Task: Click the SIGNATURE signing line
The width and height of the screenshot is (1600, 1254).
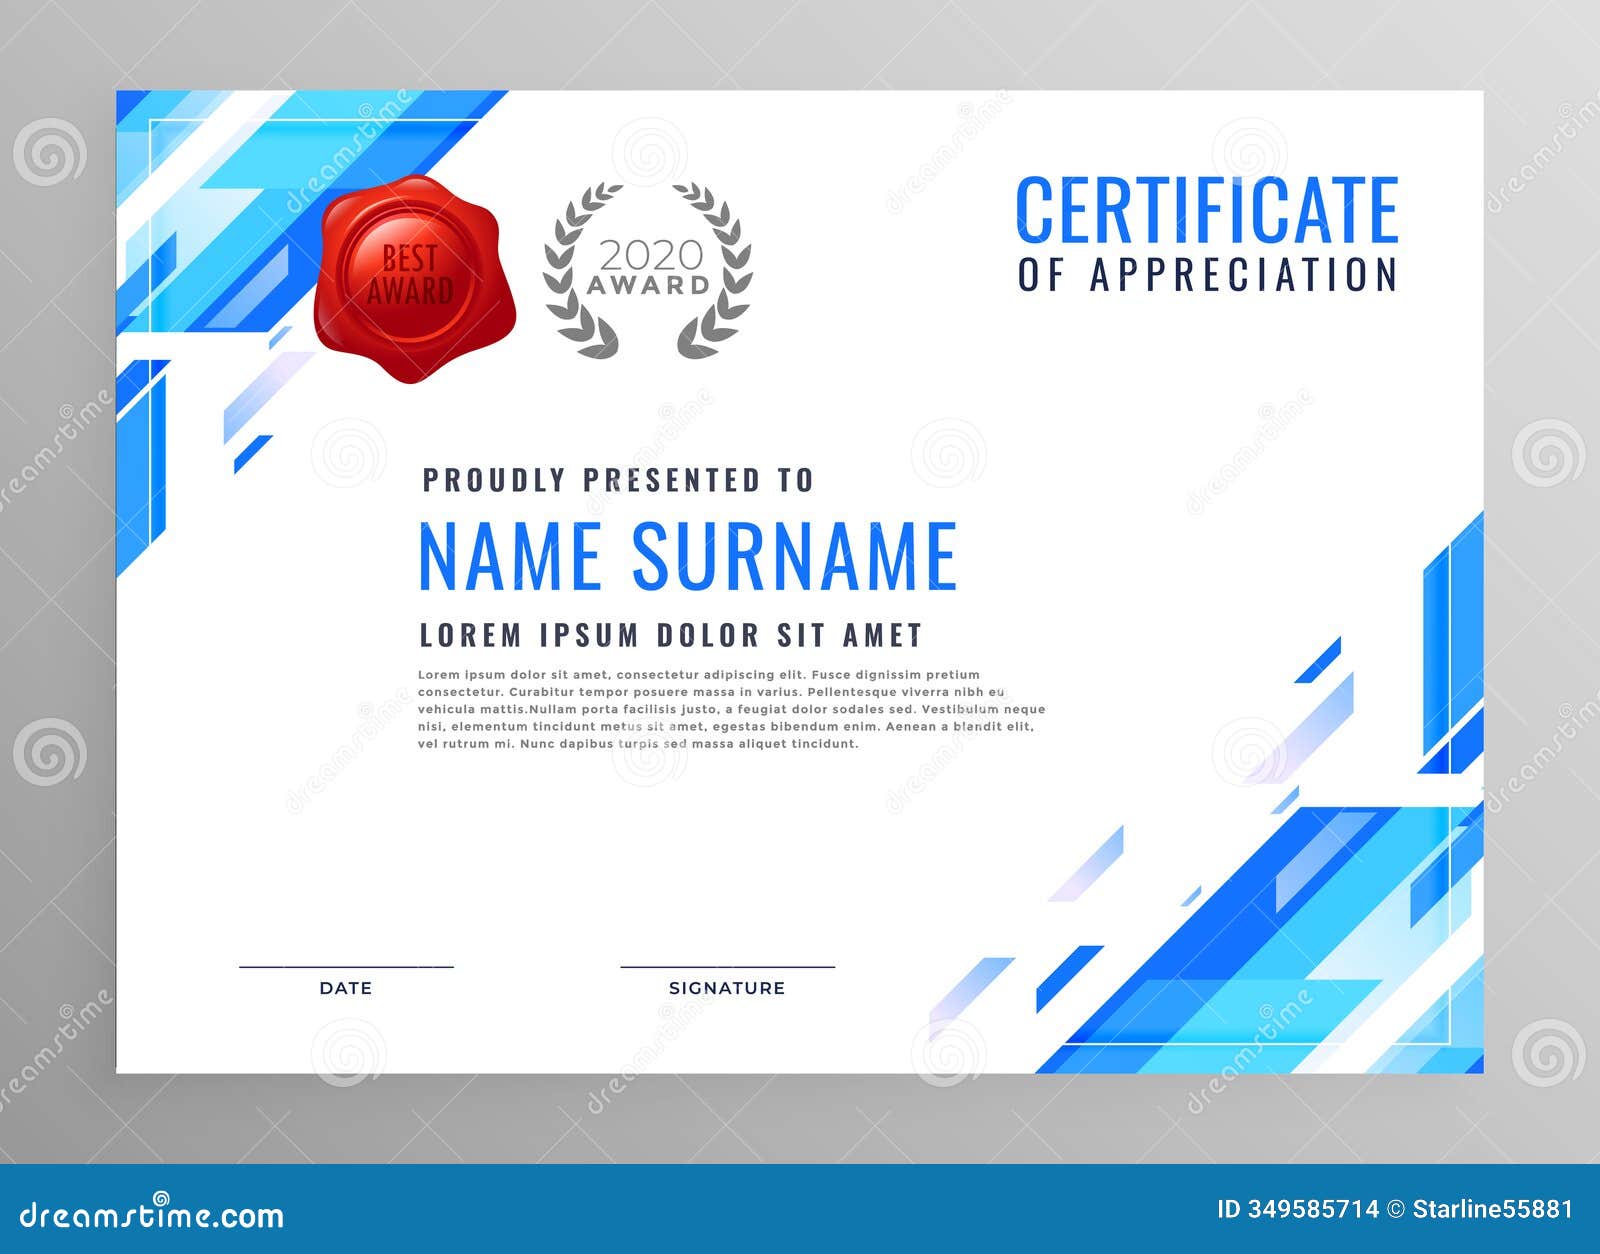Action: pos(730,968)
